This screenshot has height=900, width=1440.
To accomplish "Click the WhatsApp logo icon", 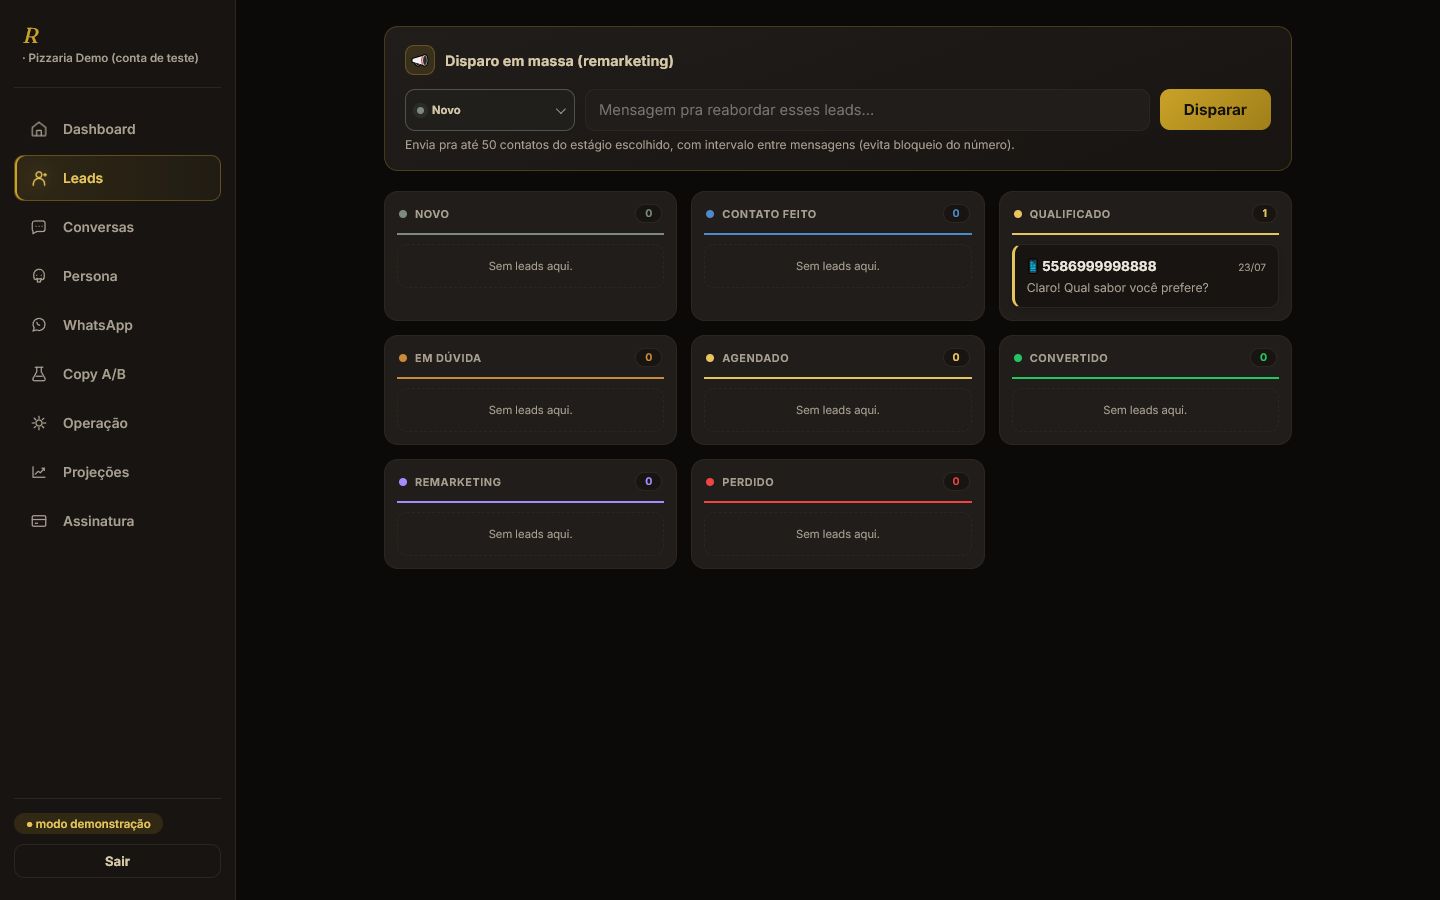I will coord(39,325).
